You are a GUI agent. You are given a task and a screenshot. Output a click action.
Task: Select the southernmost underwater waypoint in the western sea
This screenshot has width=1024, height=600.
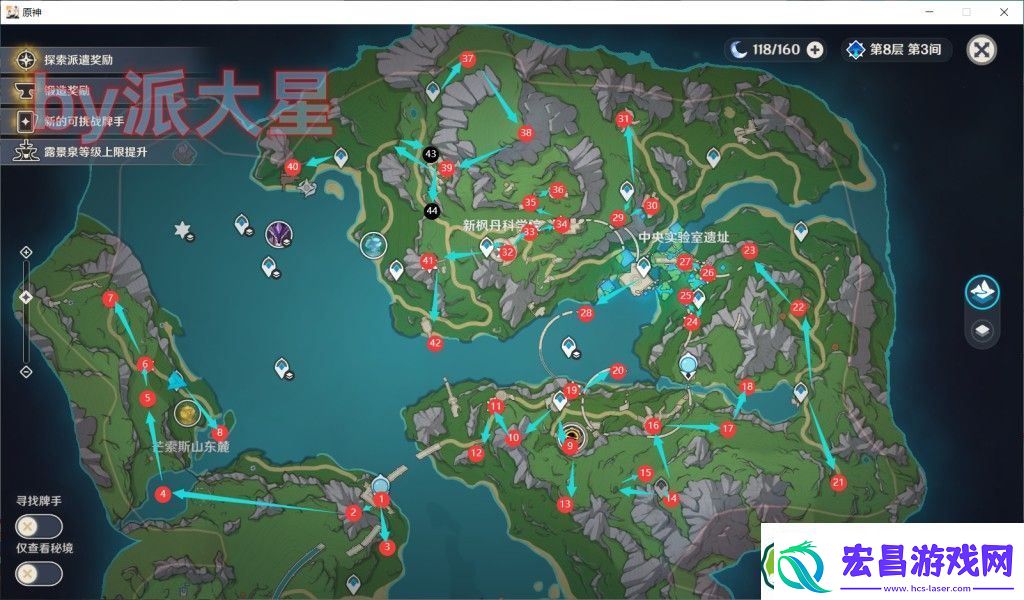(x=282, y=368)
